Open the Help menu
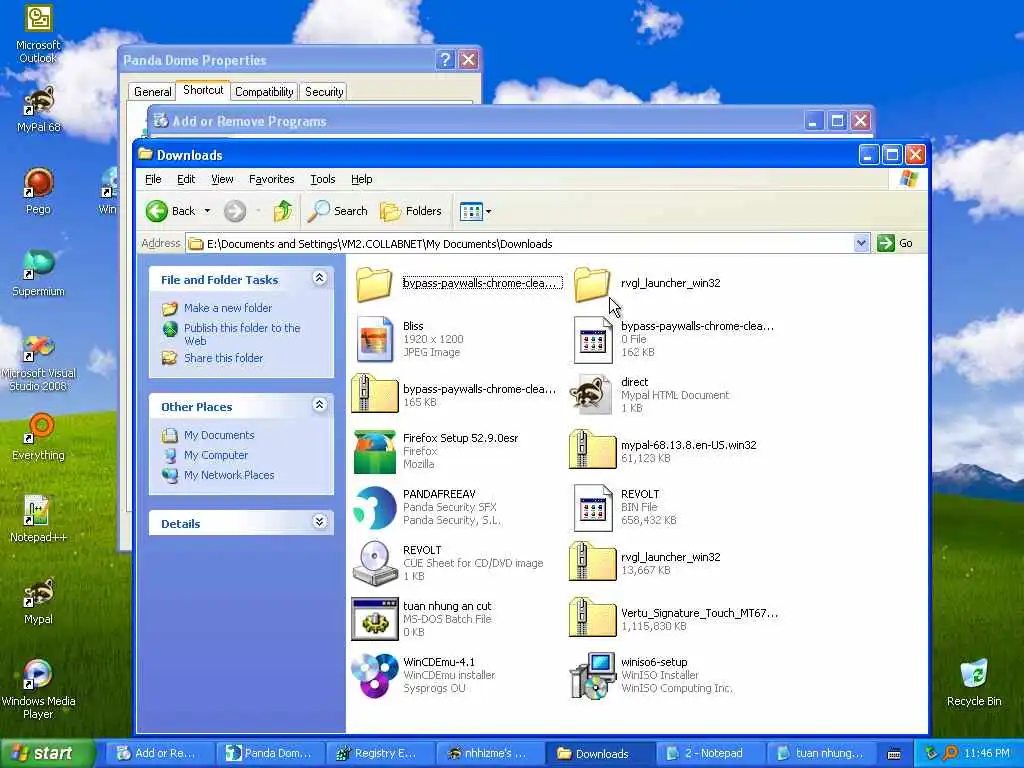This screenshot has width=1024, height=768. (x=361, y=179)
